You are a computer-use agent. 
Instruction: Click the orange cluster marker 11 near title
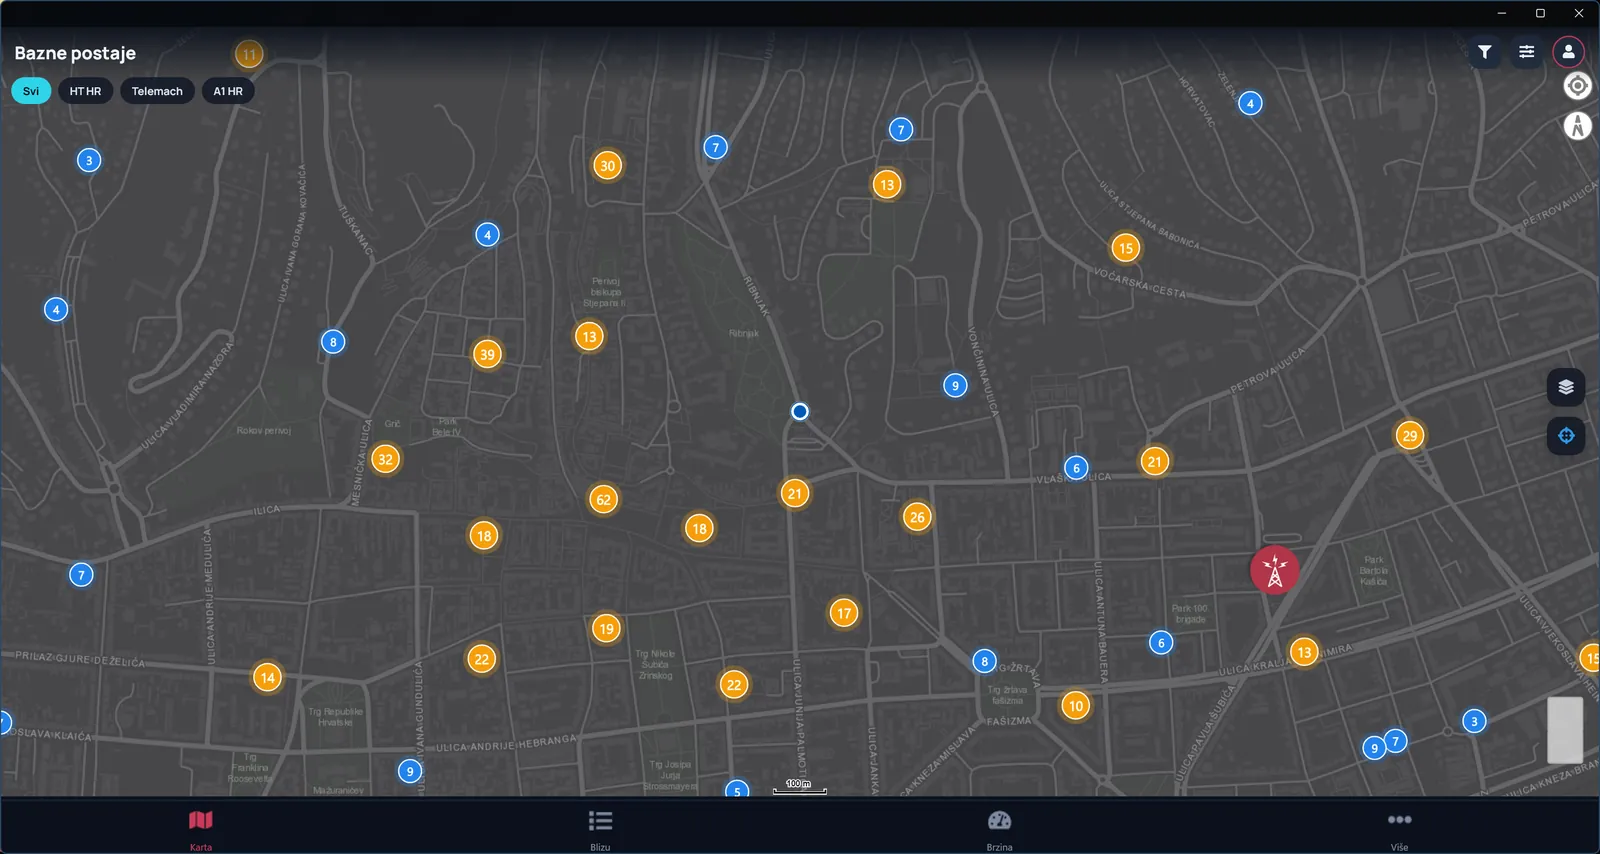pos(249,54)
